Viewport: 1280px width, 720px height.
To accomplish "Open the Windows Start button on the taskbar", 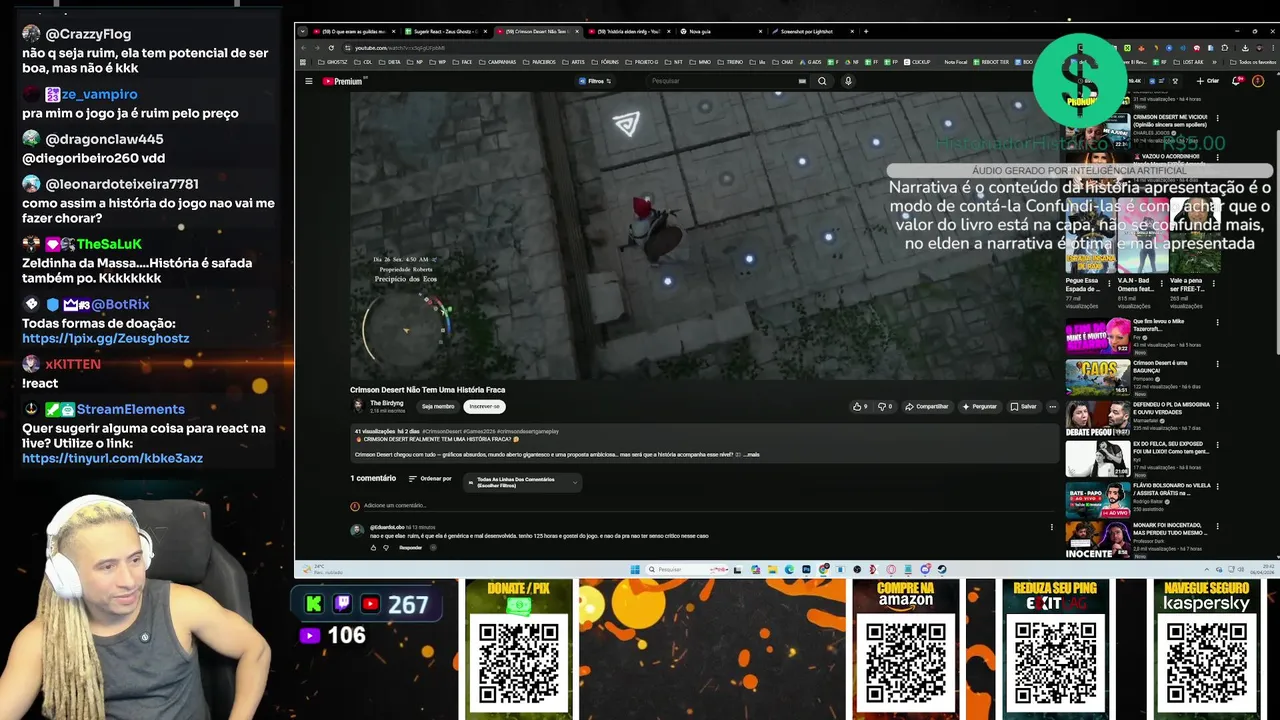I will tap(634, 570).
